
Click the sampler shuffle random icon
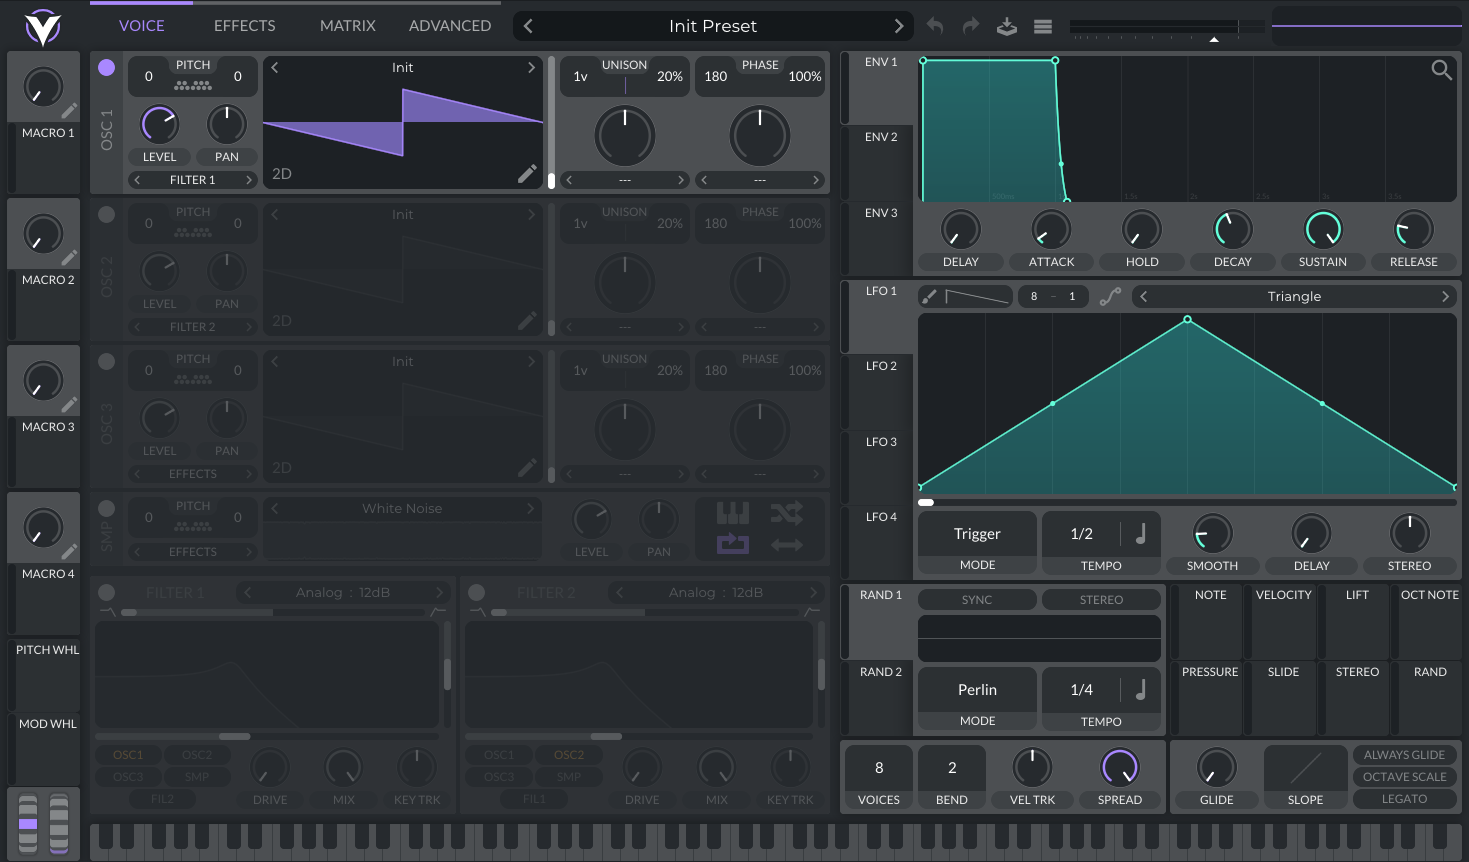click(x=787, y=514)
